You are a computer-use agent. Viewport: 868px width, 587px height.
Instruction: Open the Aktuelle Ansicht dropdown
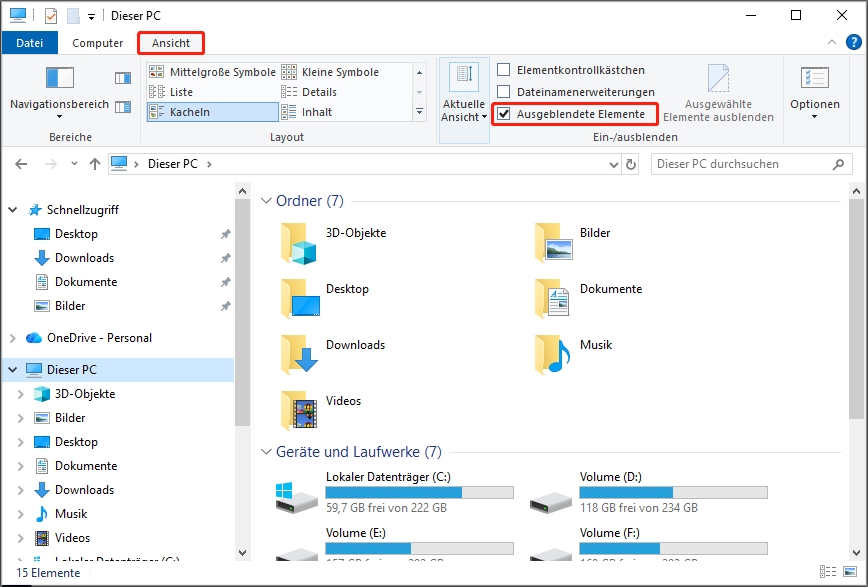click(464, 101)
